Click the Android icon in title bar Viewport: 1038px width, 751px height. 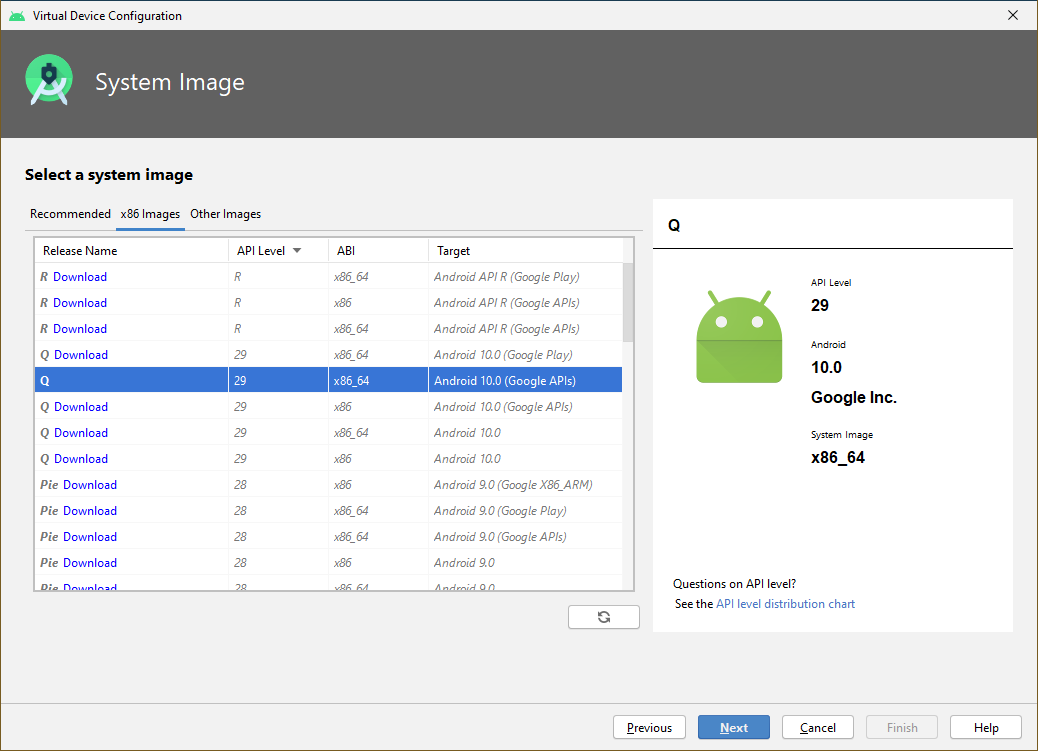(x=17, y=15)
